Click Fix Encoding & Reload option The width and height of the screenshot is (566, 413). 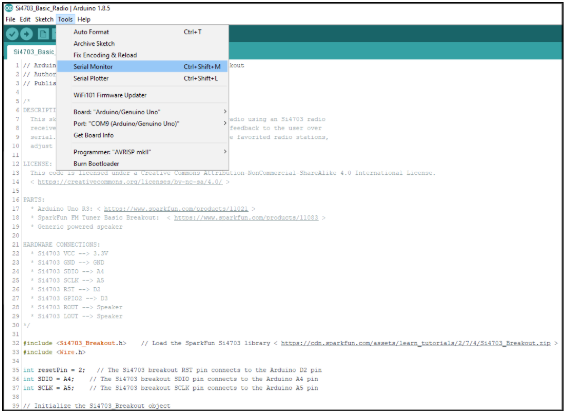tap(143, 55)
